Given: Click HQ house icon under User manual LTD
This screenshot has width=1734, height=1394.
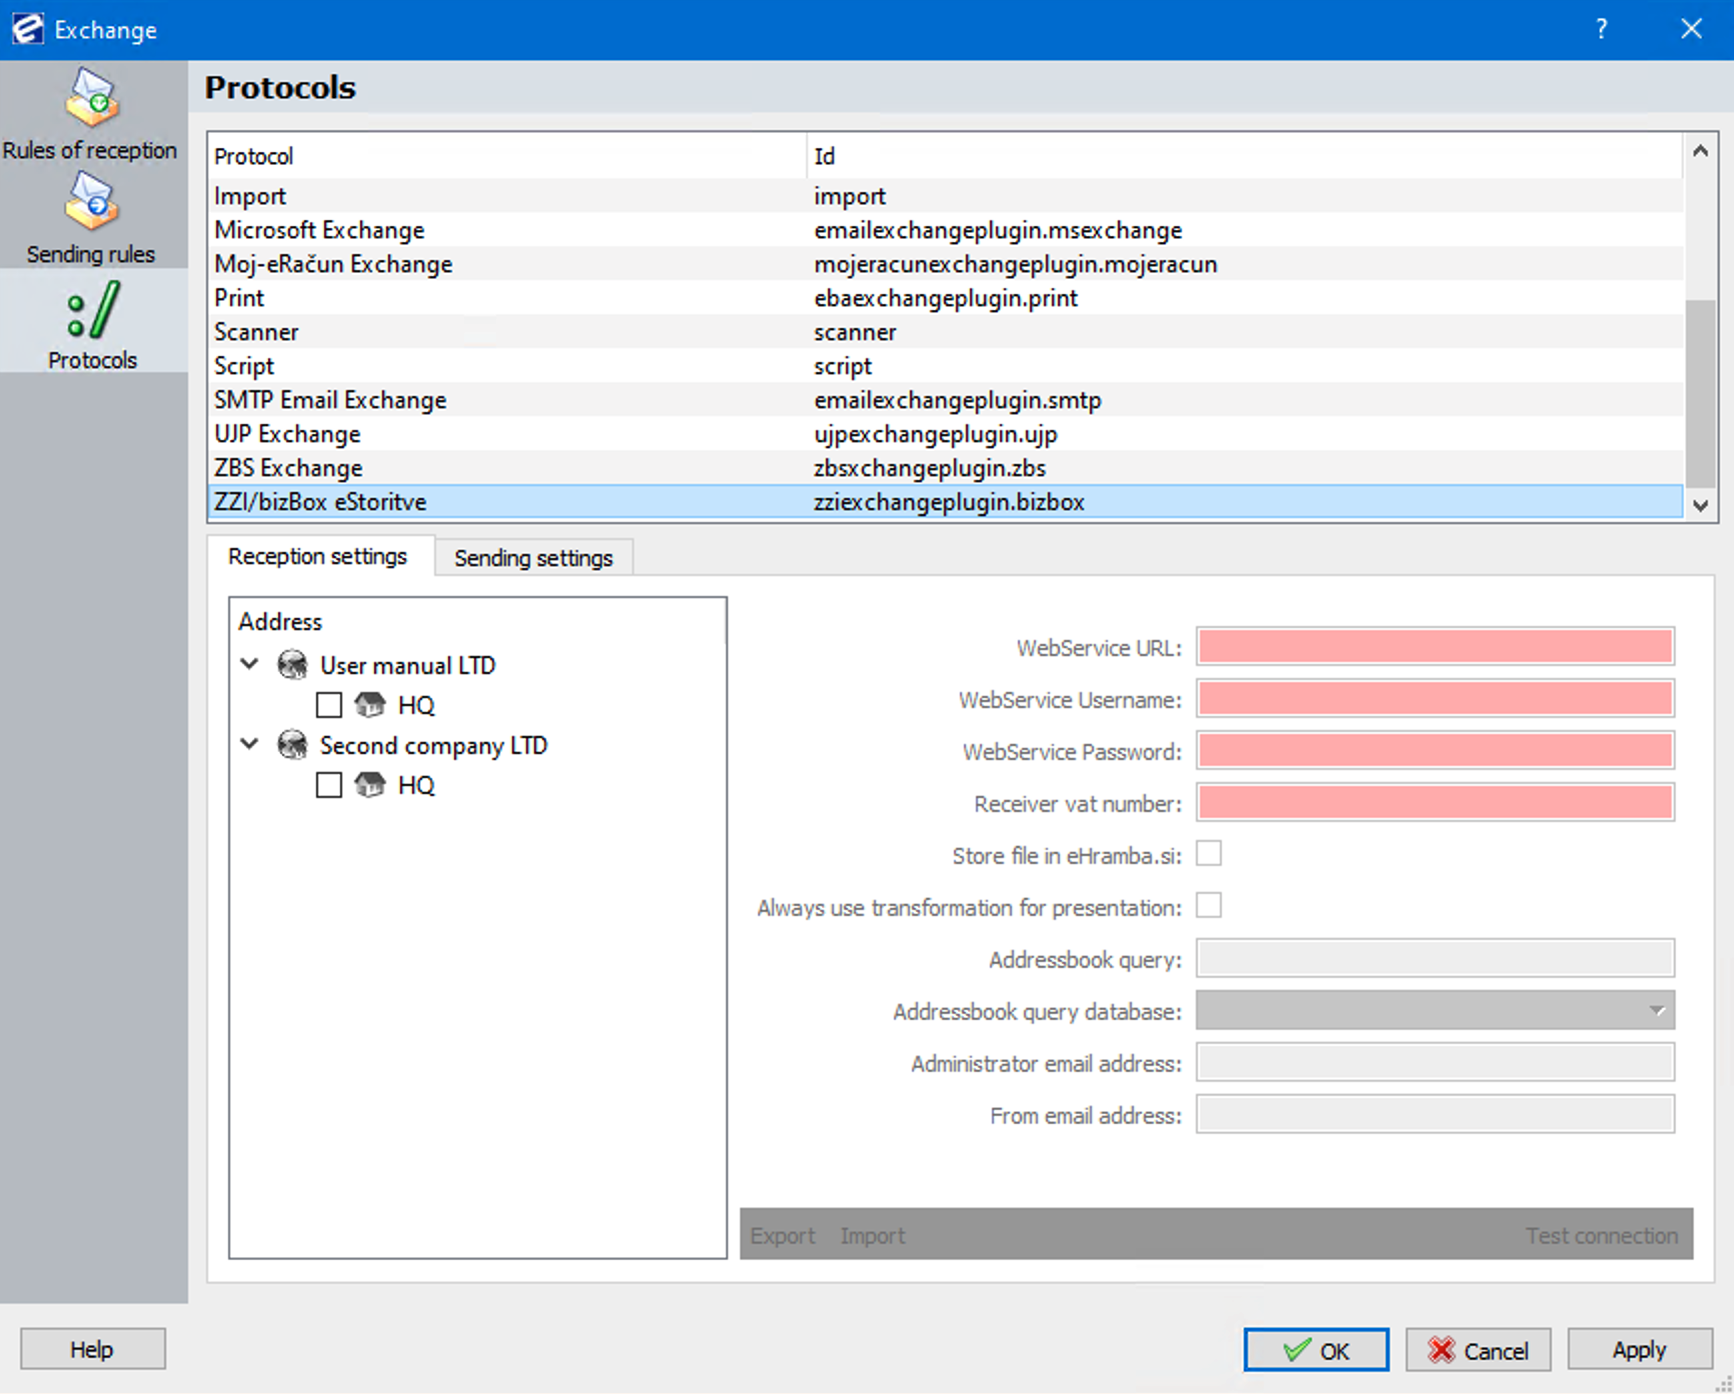Looking at the screenshot, I should pyautogui.click(x=370, y=705).
